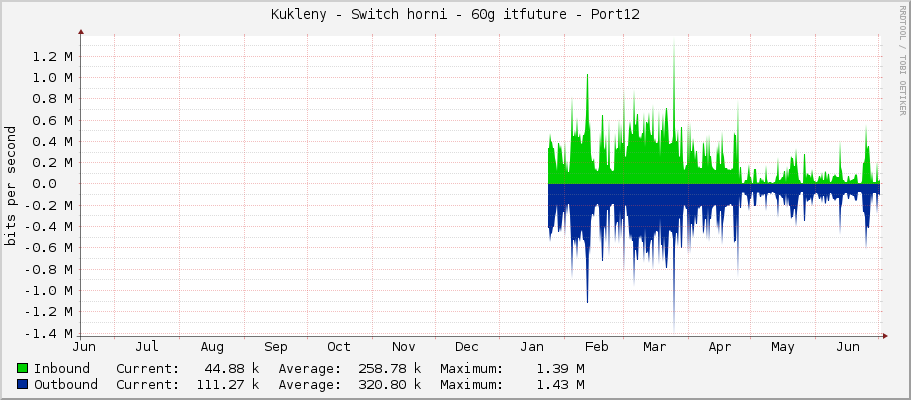Click the 'Jul' x-axis month label
The image size is (911, 400).
pyautogui.click(x=147, y=347)
